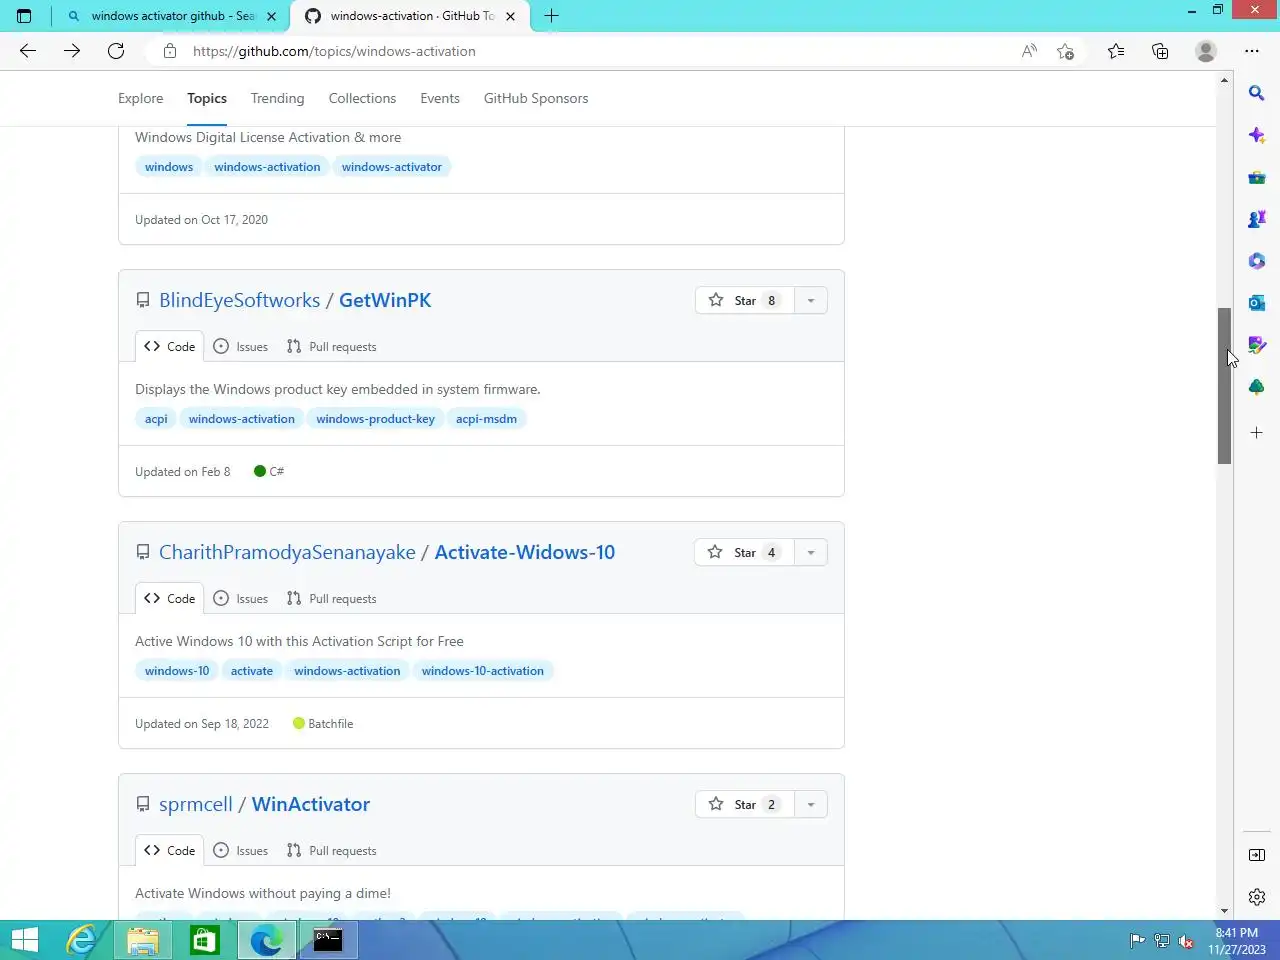Image resolution: width=1280 pixels, height=960 pixels.
Task: Open sidebar Drop icon
Action: (x=1257, y=345)
